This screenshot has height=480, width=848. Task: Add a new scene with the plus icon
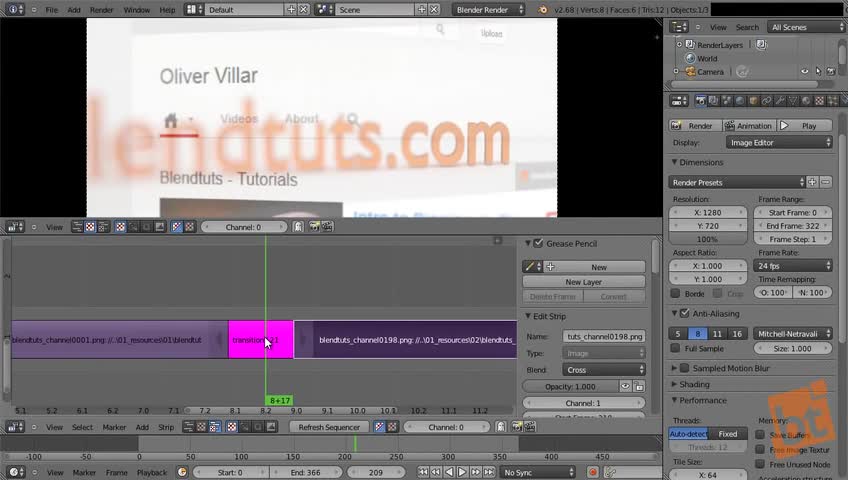click(x=421, y=10)
